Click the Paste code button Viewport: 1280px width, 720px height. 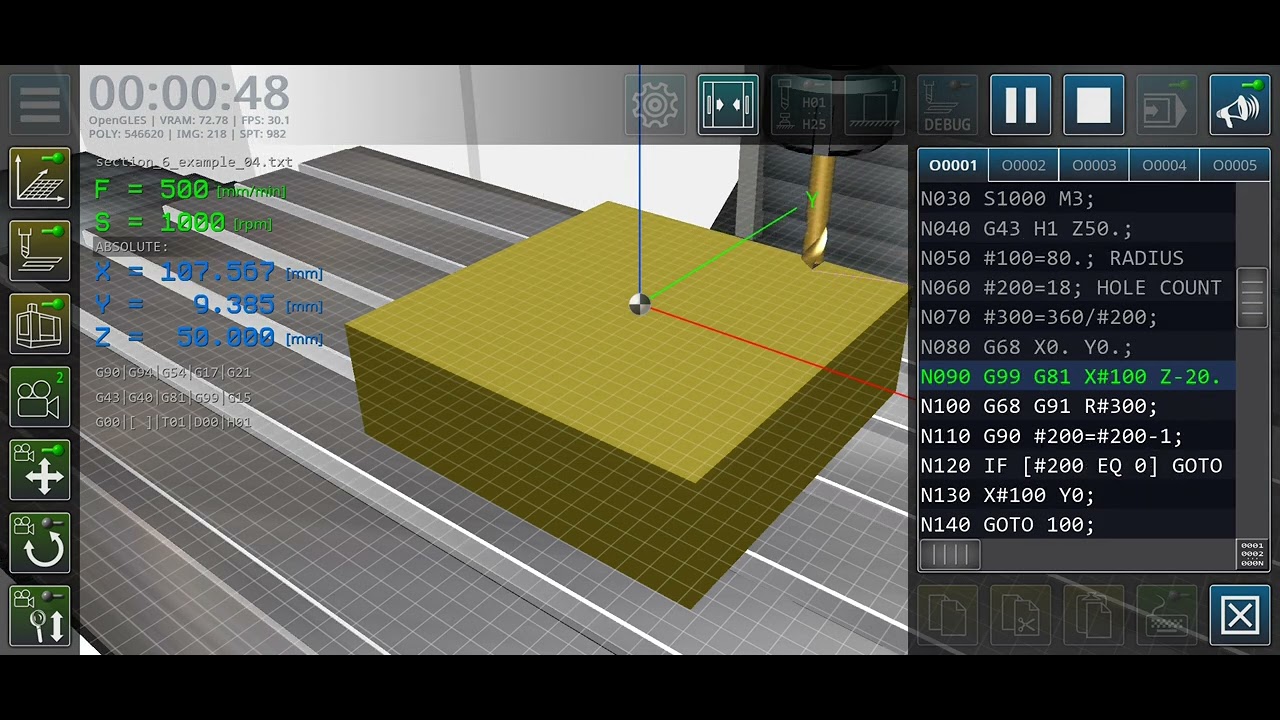tap(1093, 616)
